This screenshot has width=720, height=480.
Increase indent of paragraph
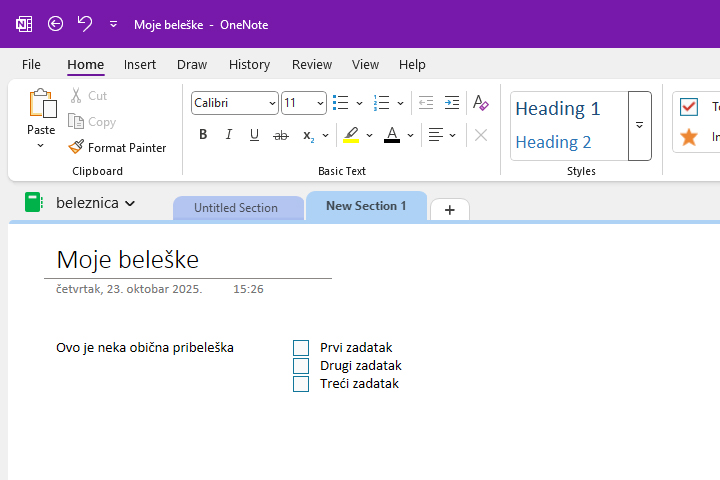tap(452, 103)
